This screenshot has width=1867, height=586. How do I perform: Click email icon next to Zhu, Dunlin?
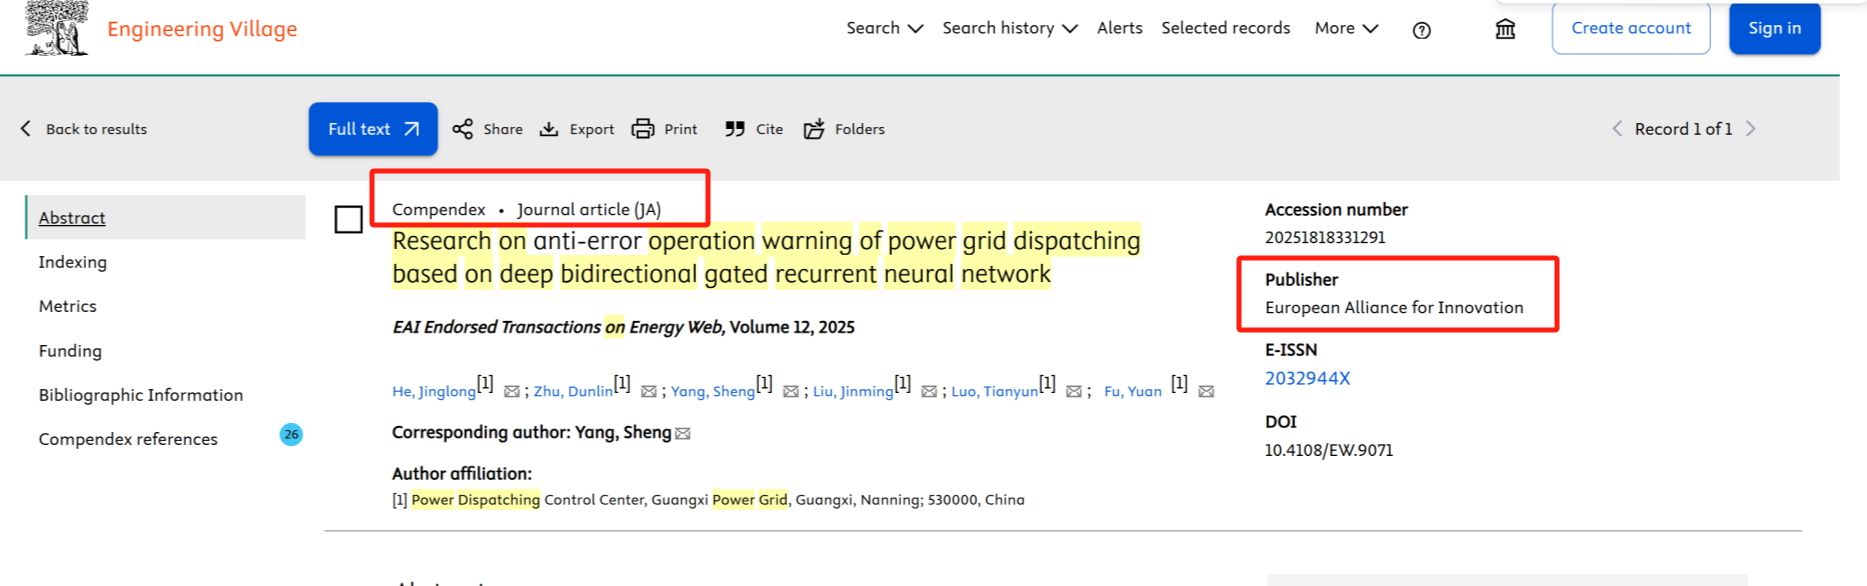[649, 392]
